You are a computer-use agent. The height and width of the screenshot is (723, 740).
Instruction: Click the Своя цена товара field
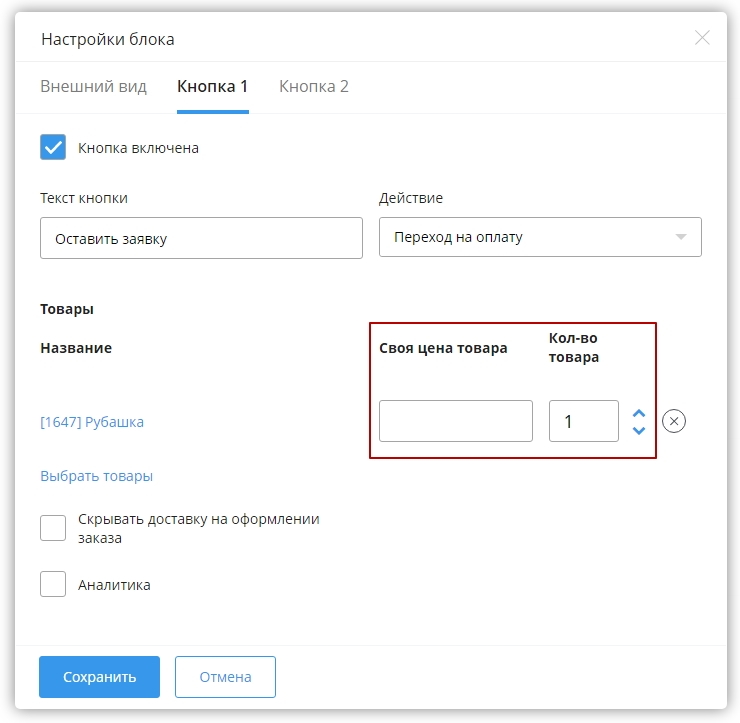tap(455, 421)
